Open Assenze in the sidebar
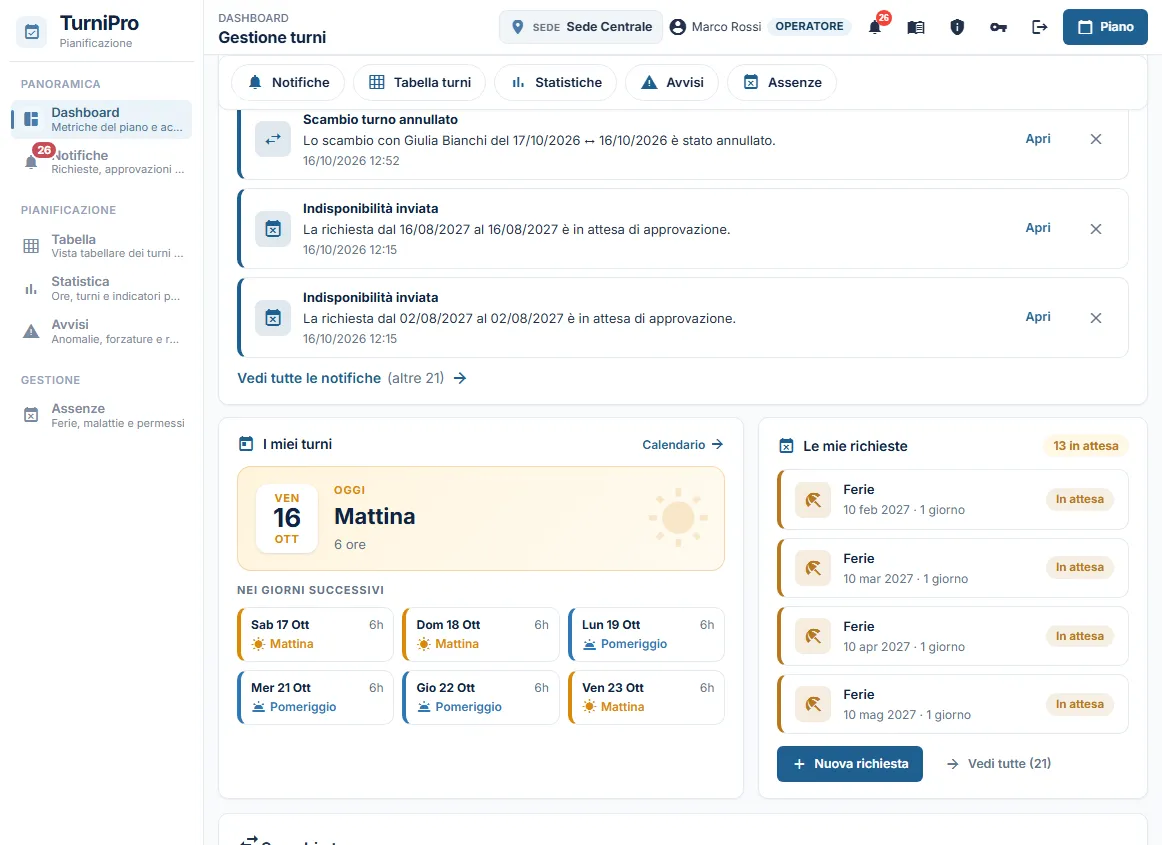This screenshot has height=845, width=1162. [x=102, y=415]
